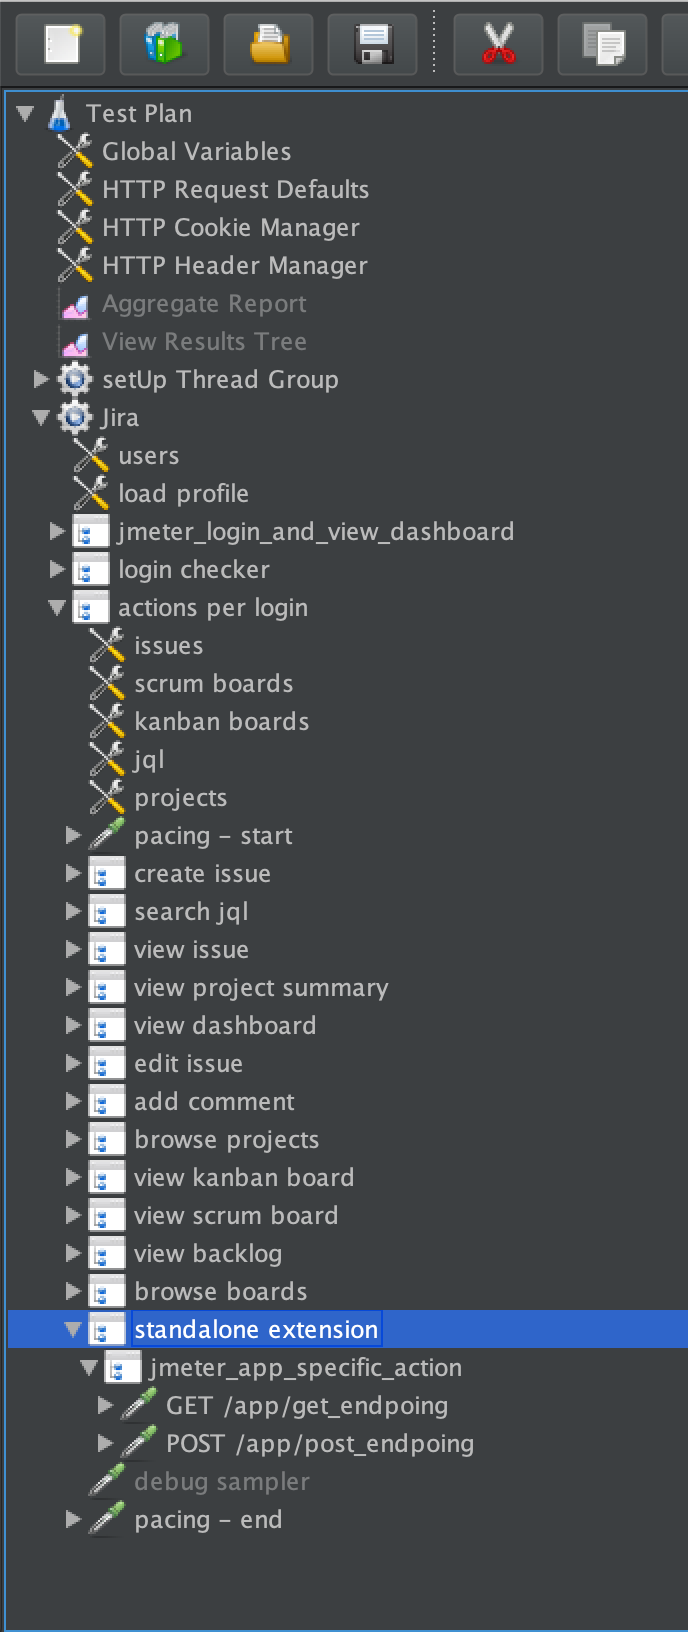
Task: Collapse the standalone extension node
Action: point(73,1330)
